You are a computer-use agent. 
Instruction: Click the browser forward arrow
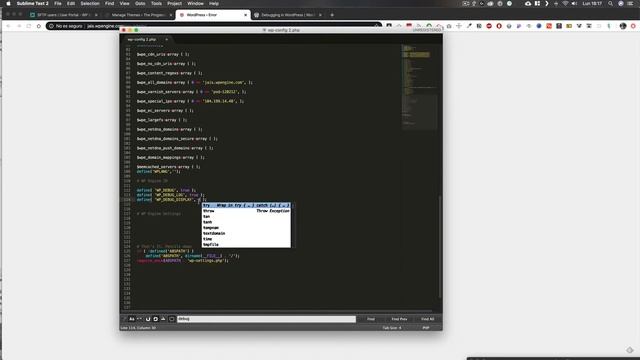(x=19, y=26)
